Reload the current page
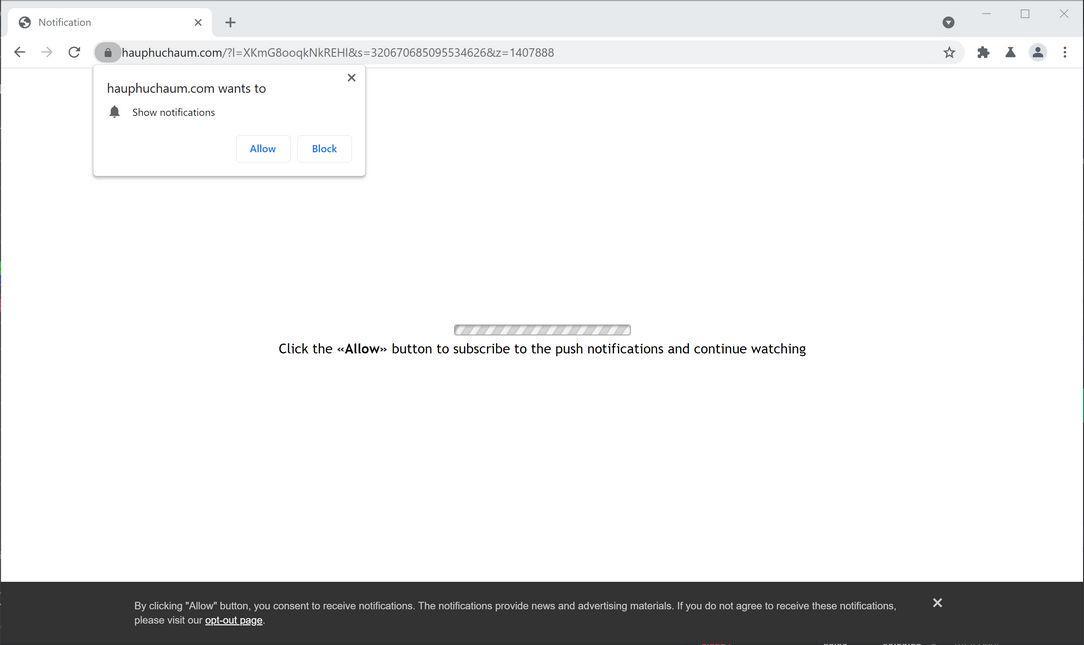This screenshot has height=645, width=1084. pos(73,52)
